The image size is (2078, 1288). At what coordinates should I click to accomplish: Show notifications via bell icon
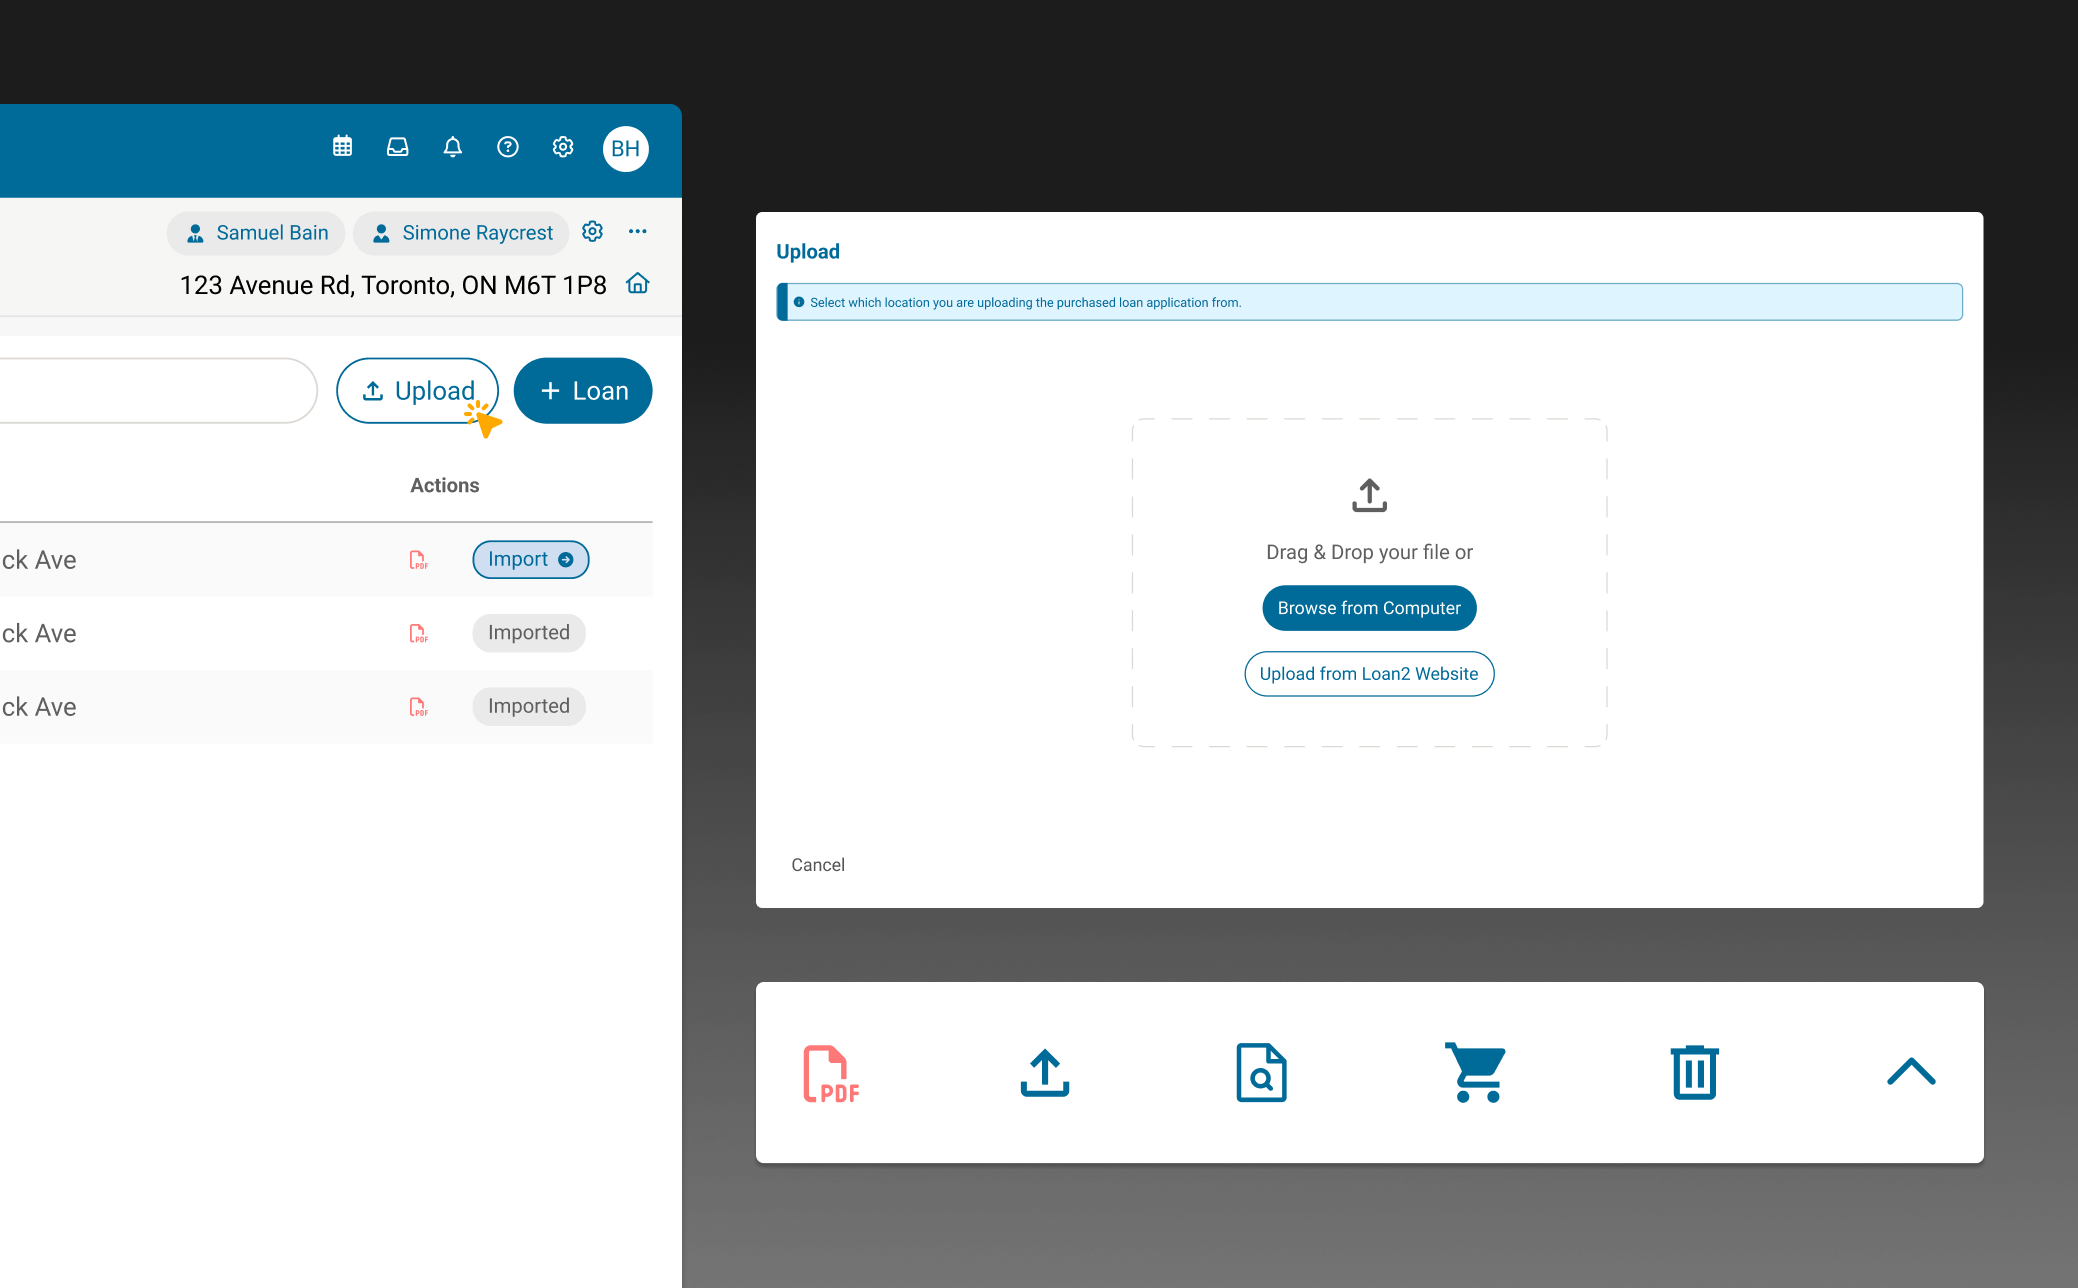click(x=453, y=147)
